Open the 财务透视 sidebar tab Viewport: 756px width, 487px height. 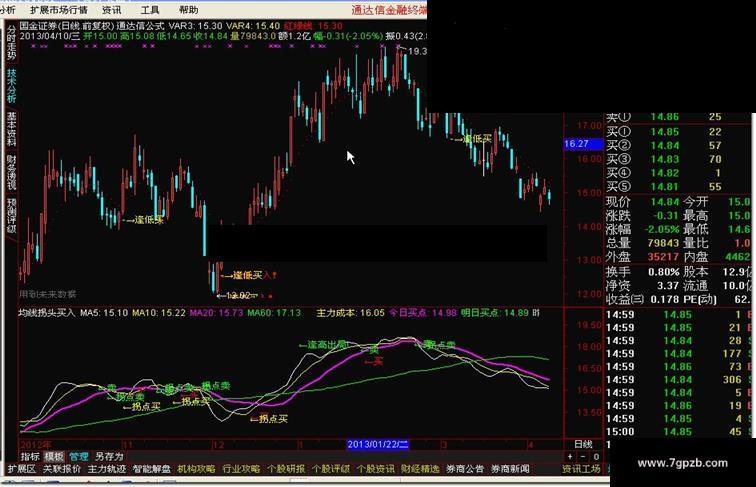point(12,172)
